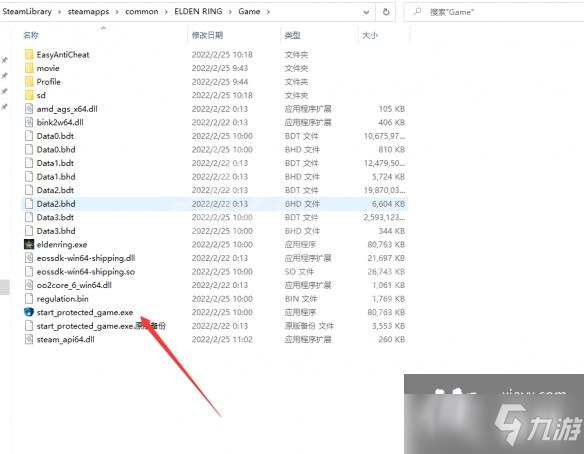
Task: Click the eossdk-win64-shipping.so file icon
Action: pos(29,272)
